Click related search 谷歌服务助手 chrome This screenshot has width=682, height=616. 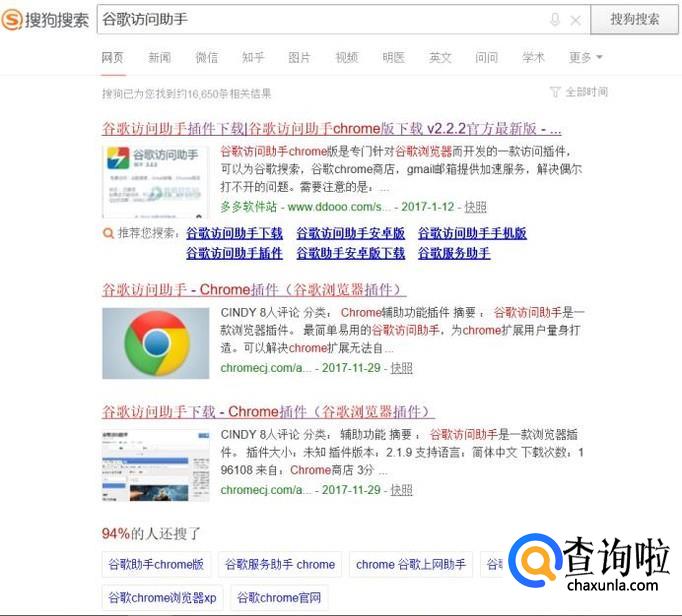[280, 564]
